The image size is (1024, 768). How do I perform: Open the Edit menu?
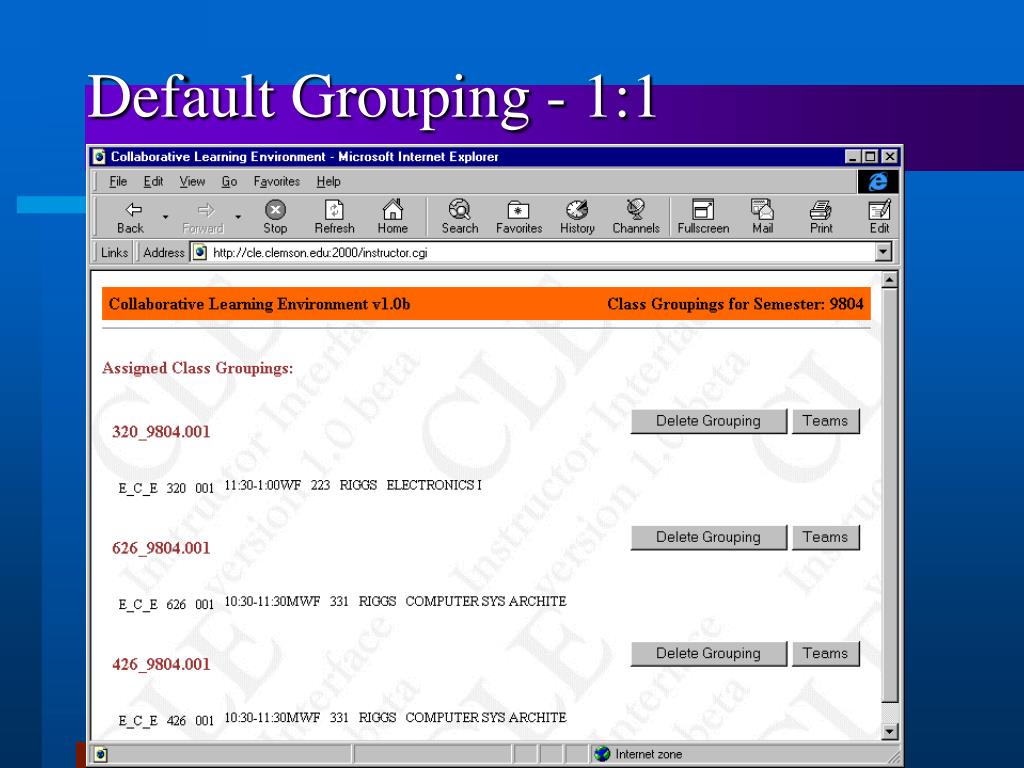[x=153, y=182]
